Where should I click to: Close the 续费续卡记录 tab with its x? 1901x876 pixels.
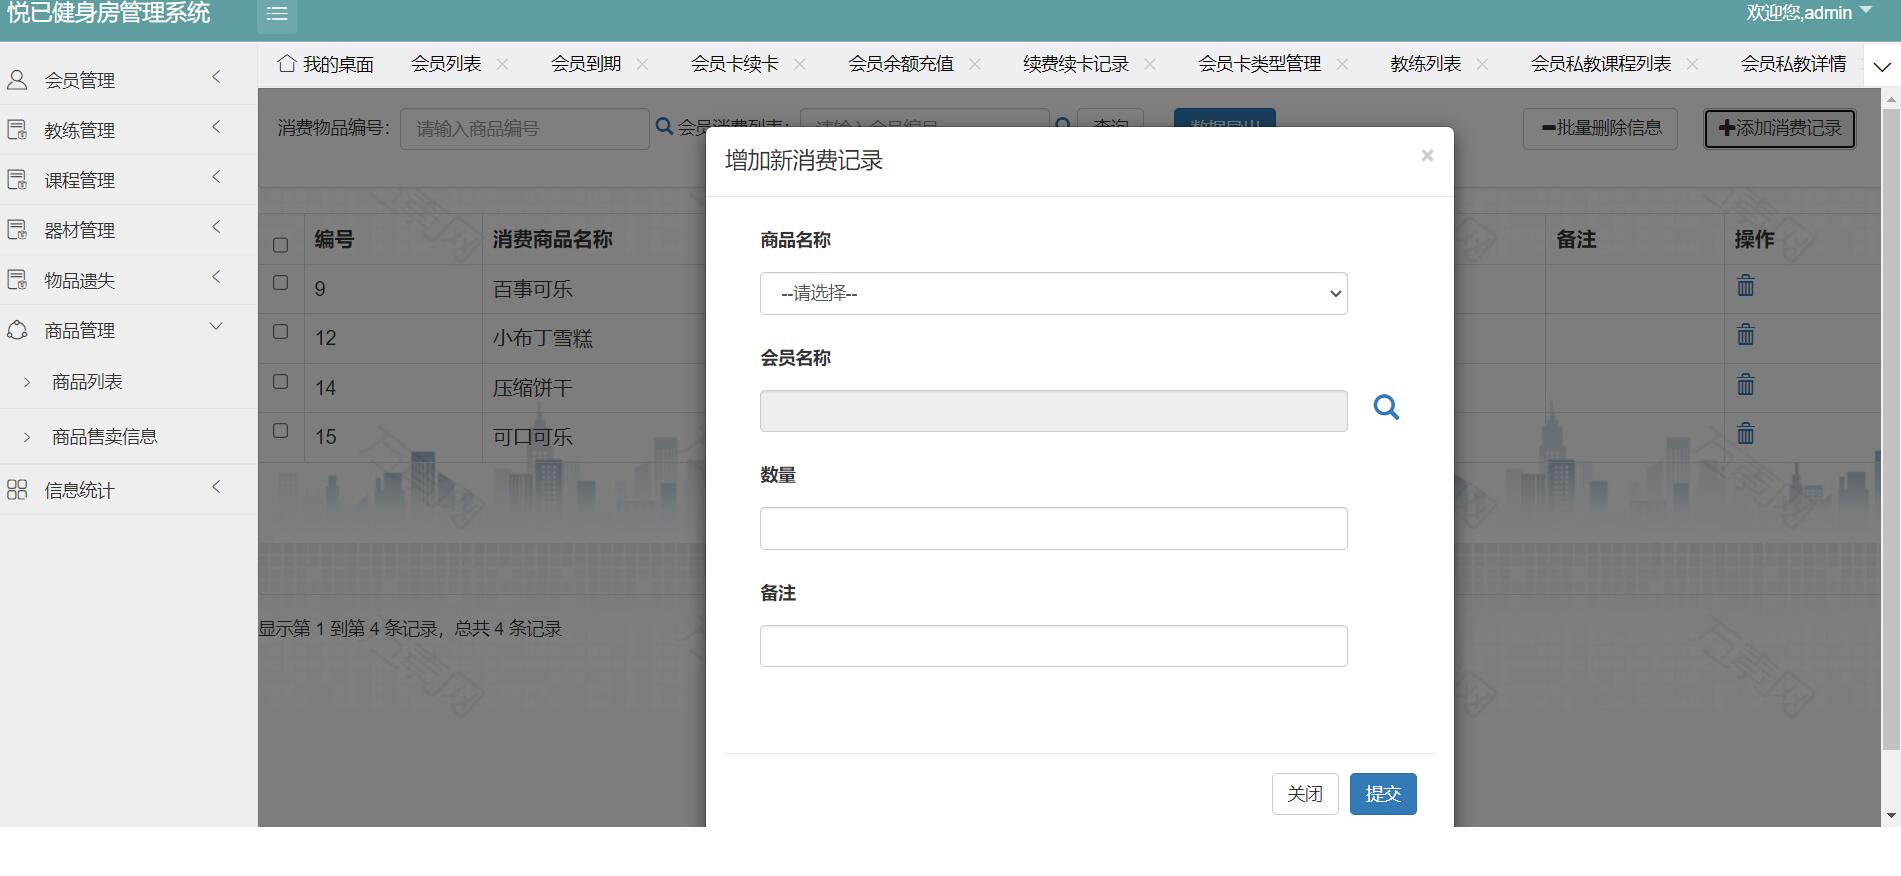click(1150, 64)
